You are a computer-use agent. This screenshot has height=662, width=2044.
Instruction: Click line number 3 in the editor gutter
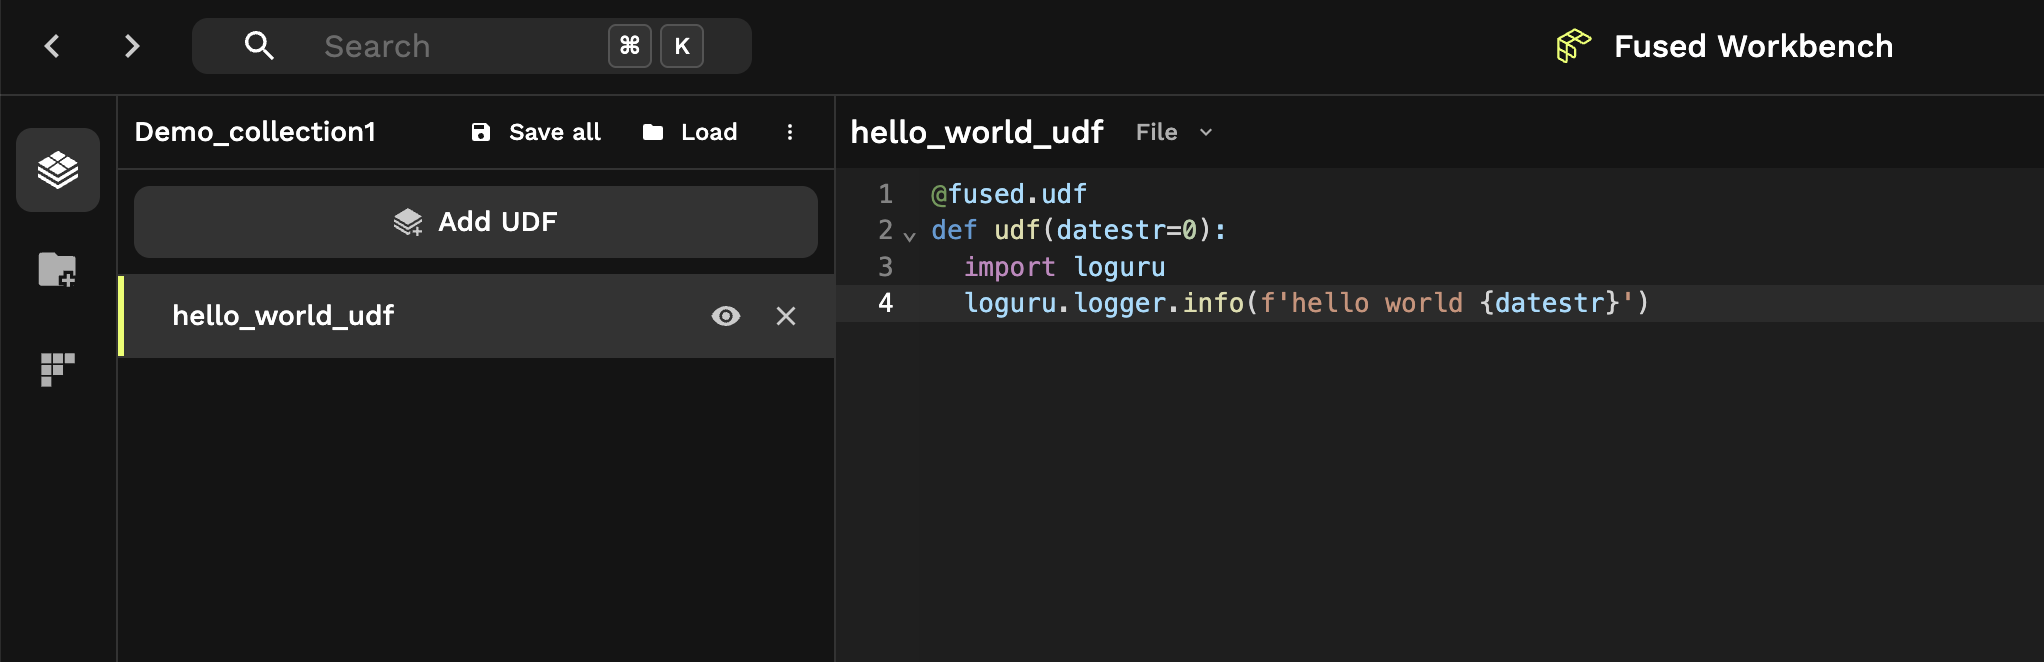(x=885, y=267)
